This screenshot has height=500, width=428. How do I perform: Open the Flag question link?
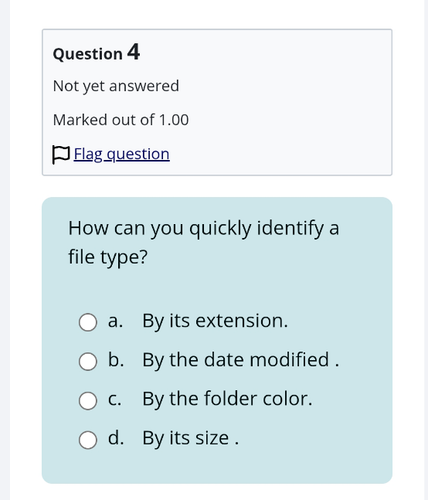(x=122, y=154)
